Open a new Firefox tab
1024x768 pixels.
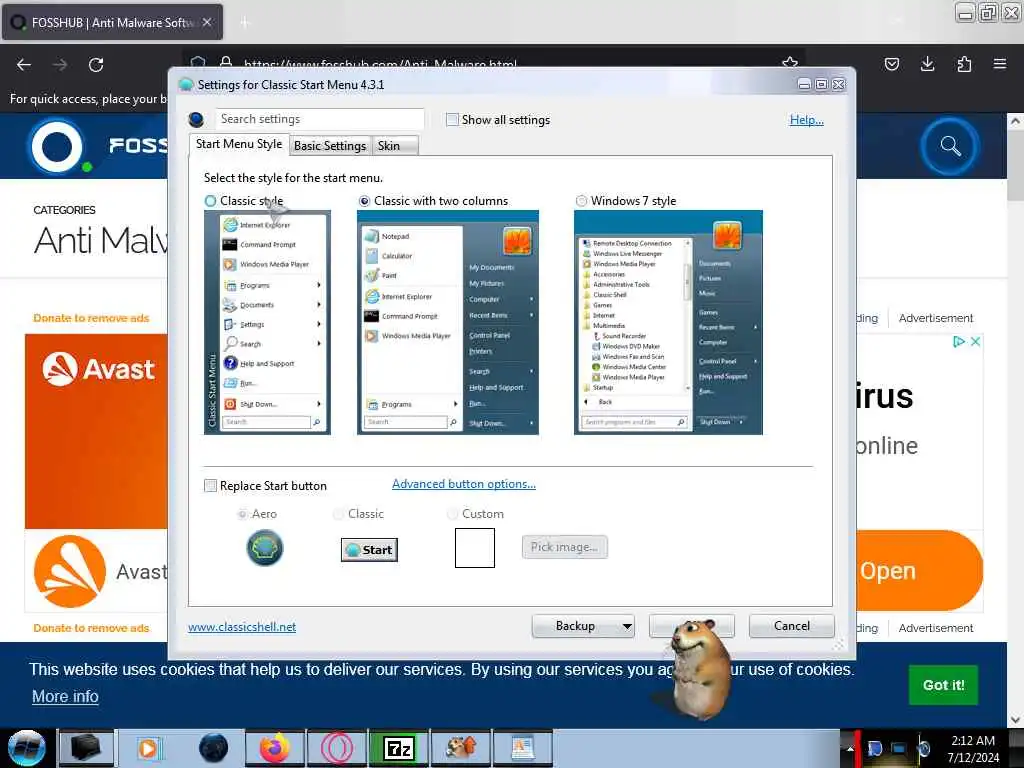coord(245,23)
